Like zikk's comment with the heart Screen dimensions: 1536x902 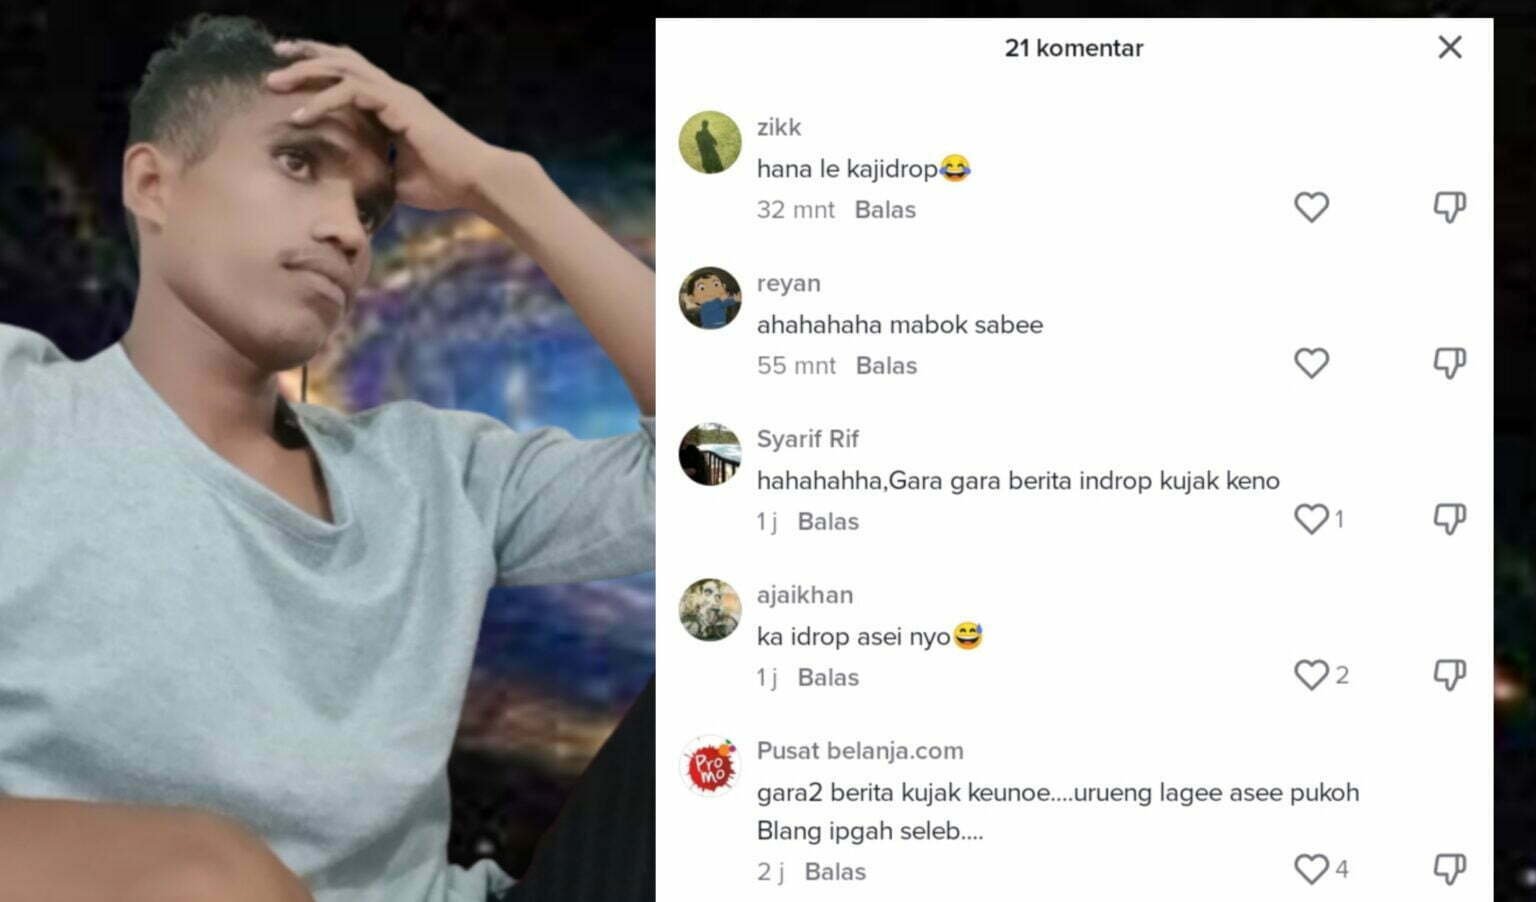1311,207
